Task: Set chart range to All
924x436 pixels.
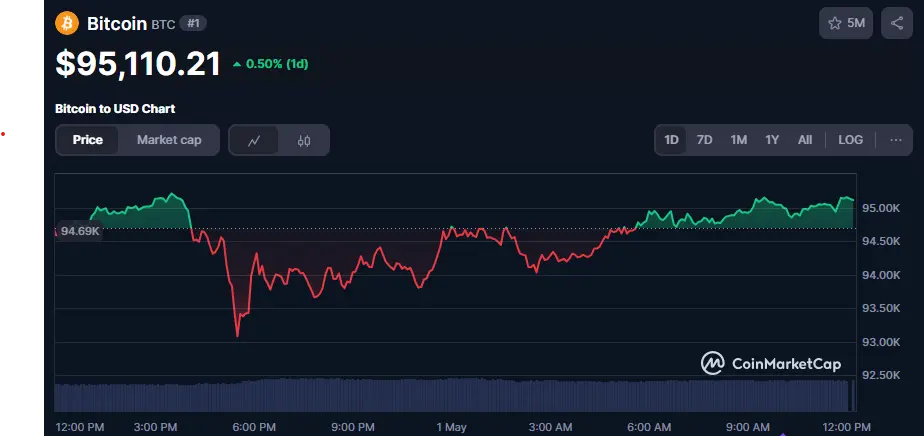Action: [x=804, y=140]
